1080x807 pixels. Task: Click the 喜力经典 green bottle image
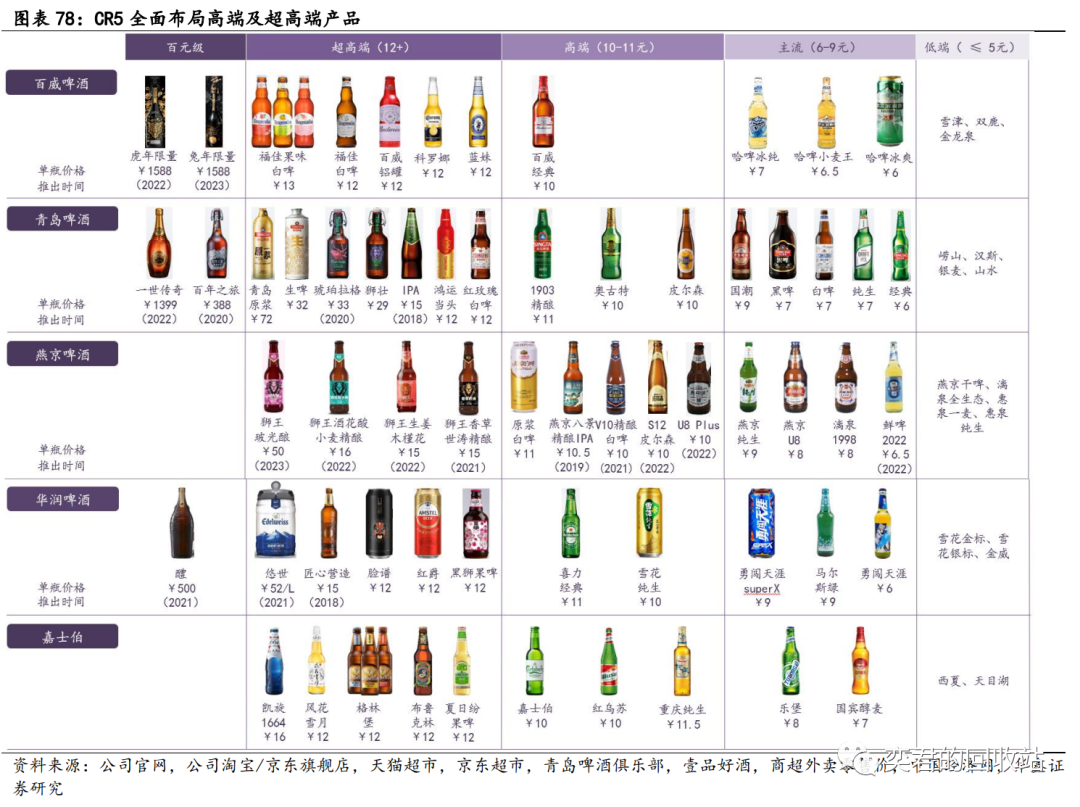point(570,523)
